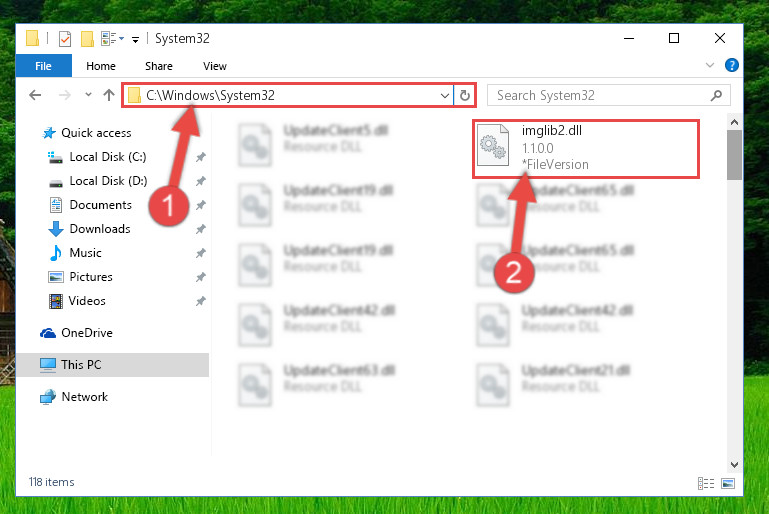Refresh the System32 folder view
Screen dimensions: 769x514
[465, 95]
